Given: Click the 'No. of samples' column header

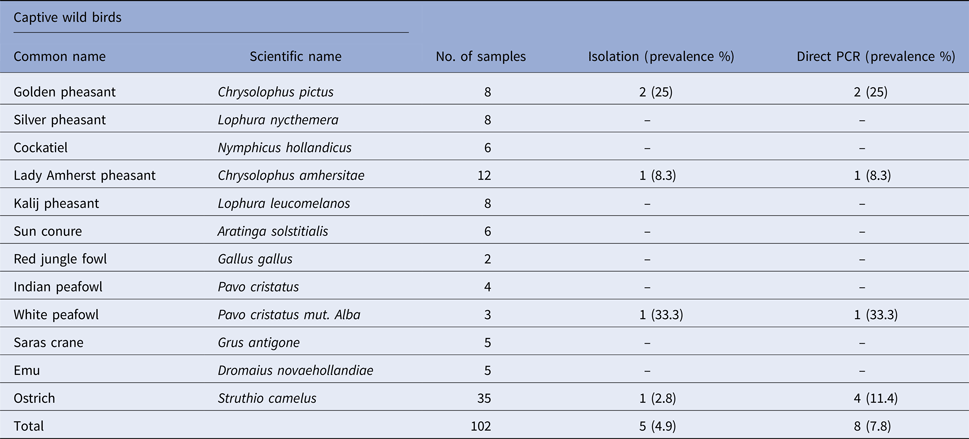Looking at the screenshot, I should click(x=481, y=57).
